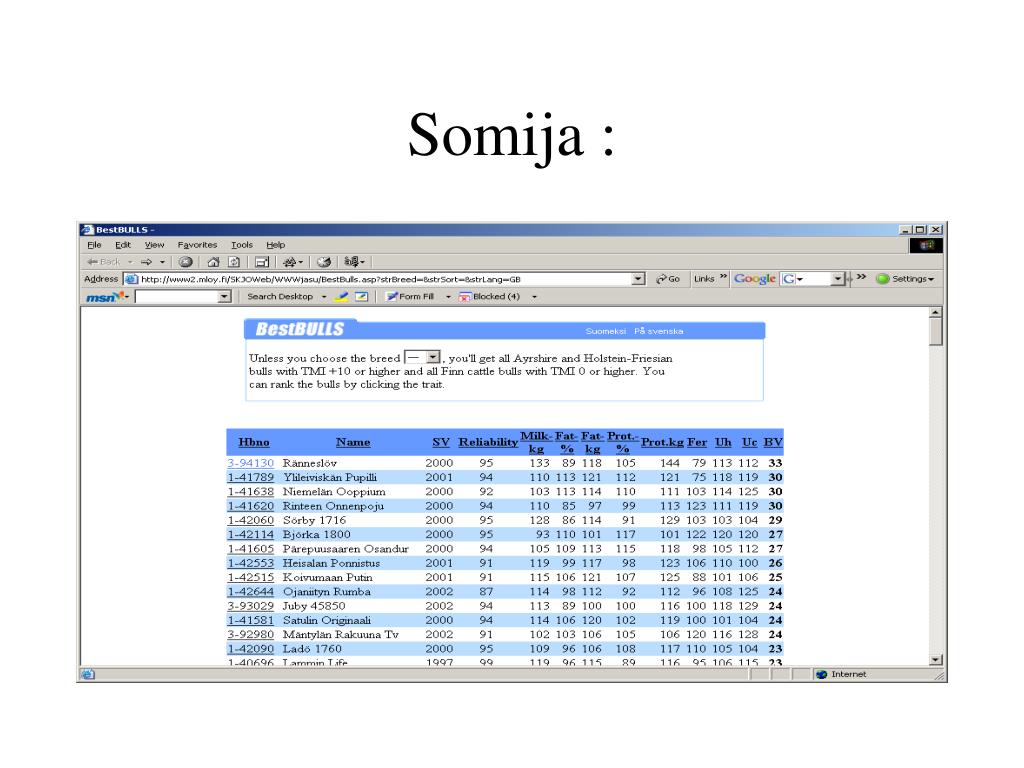Click the green Settings button
This screenshot has width=1024, height=768.
pyautogui.click(x=903, y=279)
